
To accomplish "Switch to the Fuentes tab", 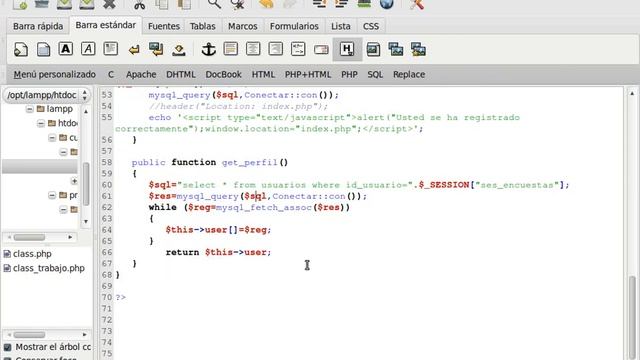I will click(x=164, y=26).
